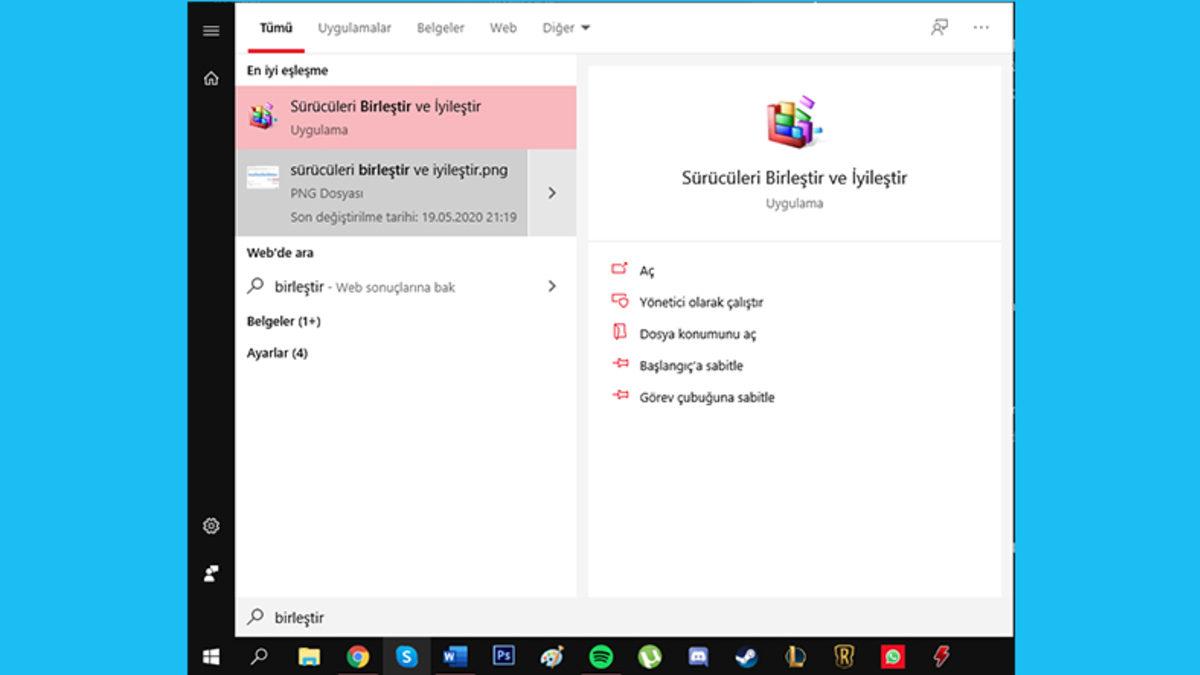Expand the PNG file result chevron

click(552, 192)
